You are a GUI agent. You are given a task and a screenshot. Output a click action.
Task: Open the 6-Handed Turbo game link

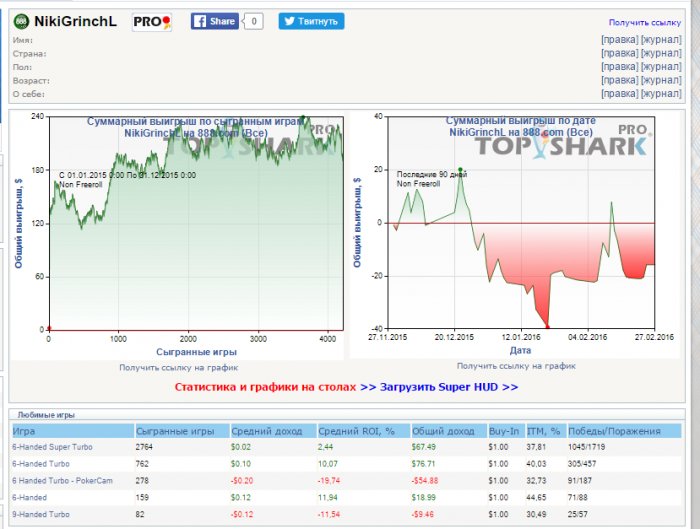click(41, 464)
